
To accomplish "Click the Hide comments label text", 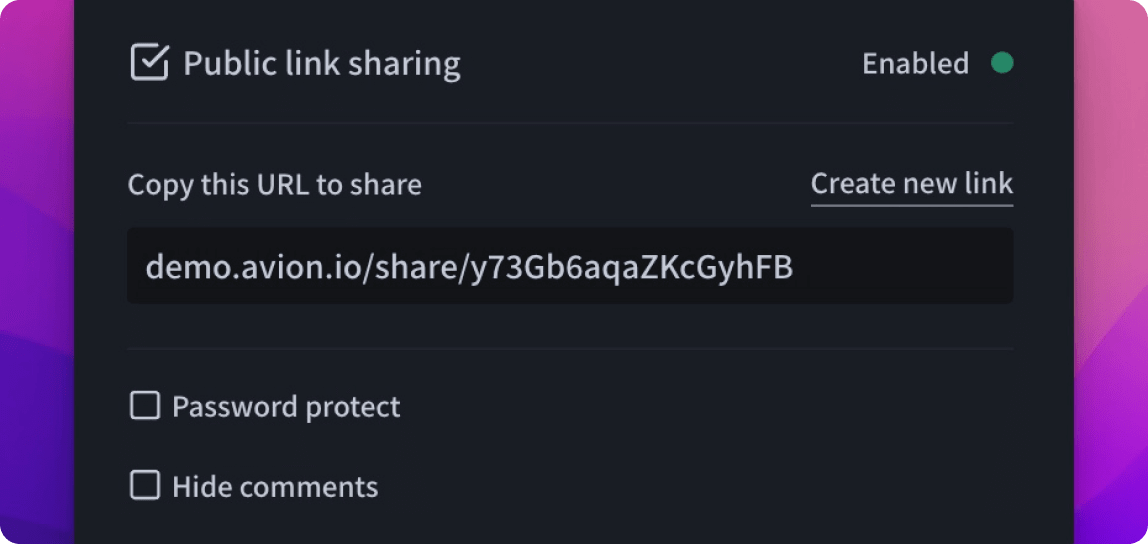I will click(x=275, y=487).
